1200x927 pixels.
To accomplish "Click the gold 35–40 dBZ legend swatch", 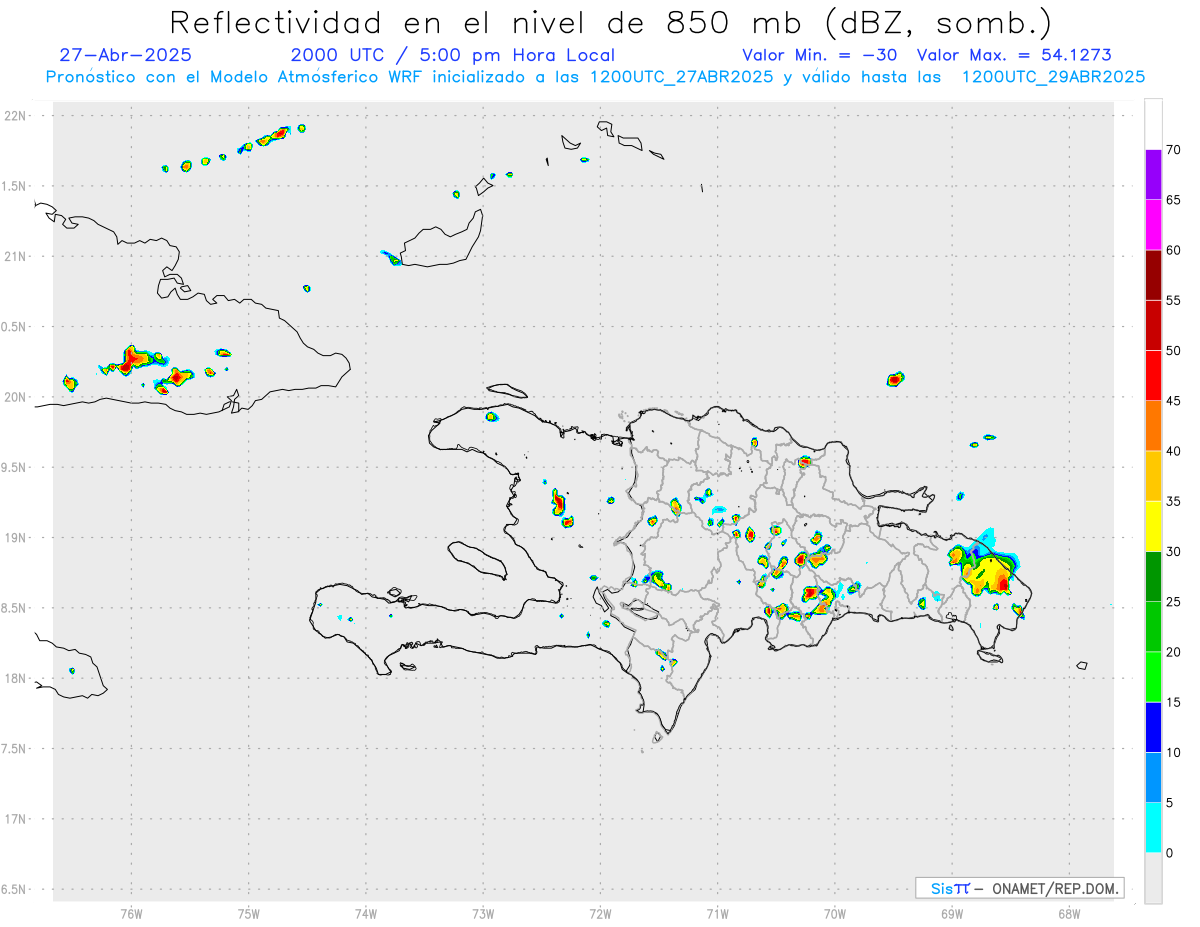I will point(1153,476).
